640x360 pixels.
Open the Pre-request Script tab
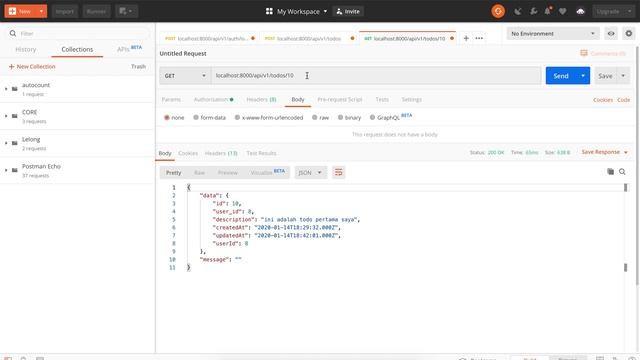pos(340,99)
